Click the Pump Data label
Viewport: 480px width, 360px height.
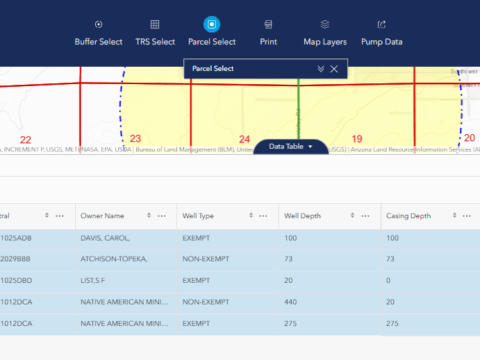[382, 42]
